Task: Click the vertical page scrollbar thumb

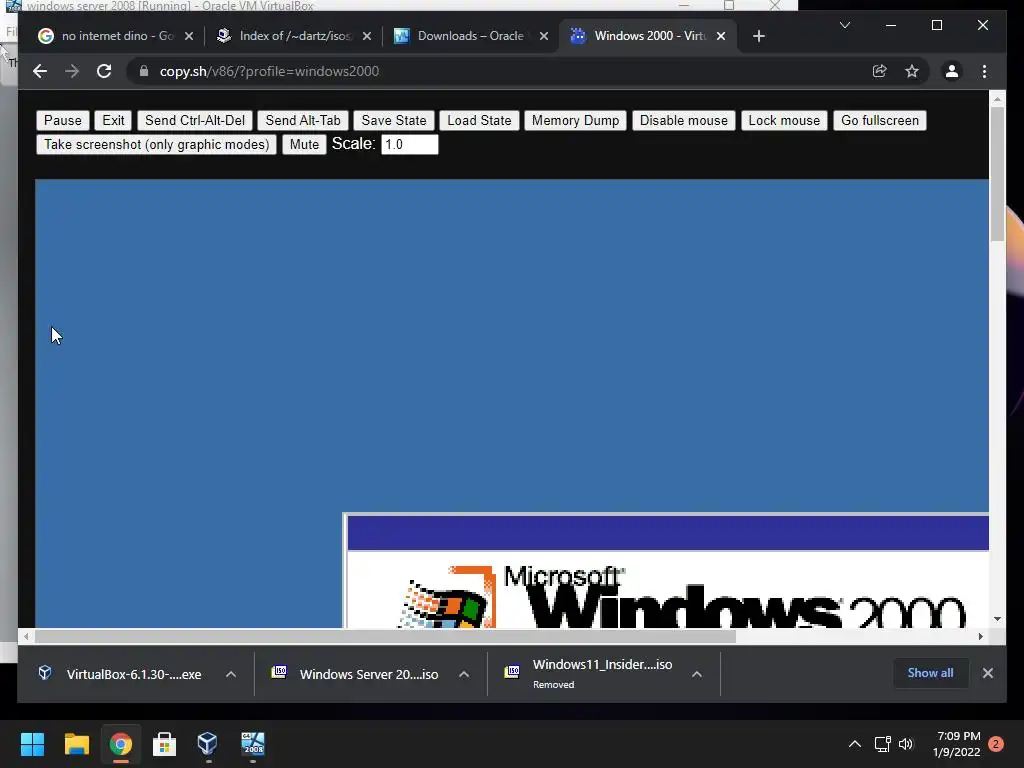Action: [997, 174]
